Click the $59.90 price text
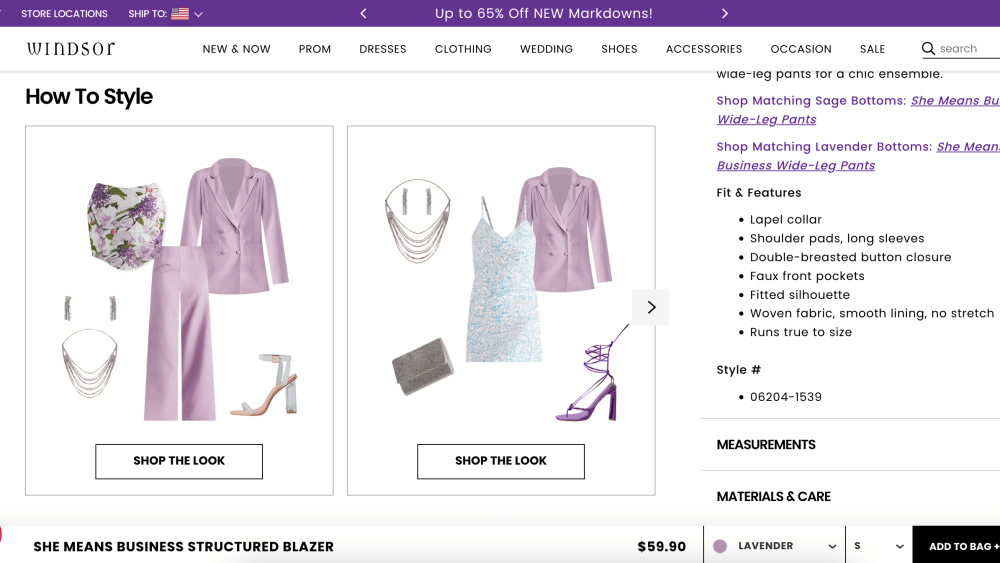Image resolution: width=1000 pixels, height=563 pixels. [x=661, y=546]
